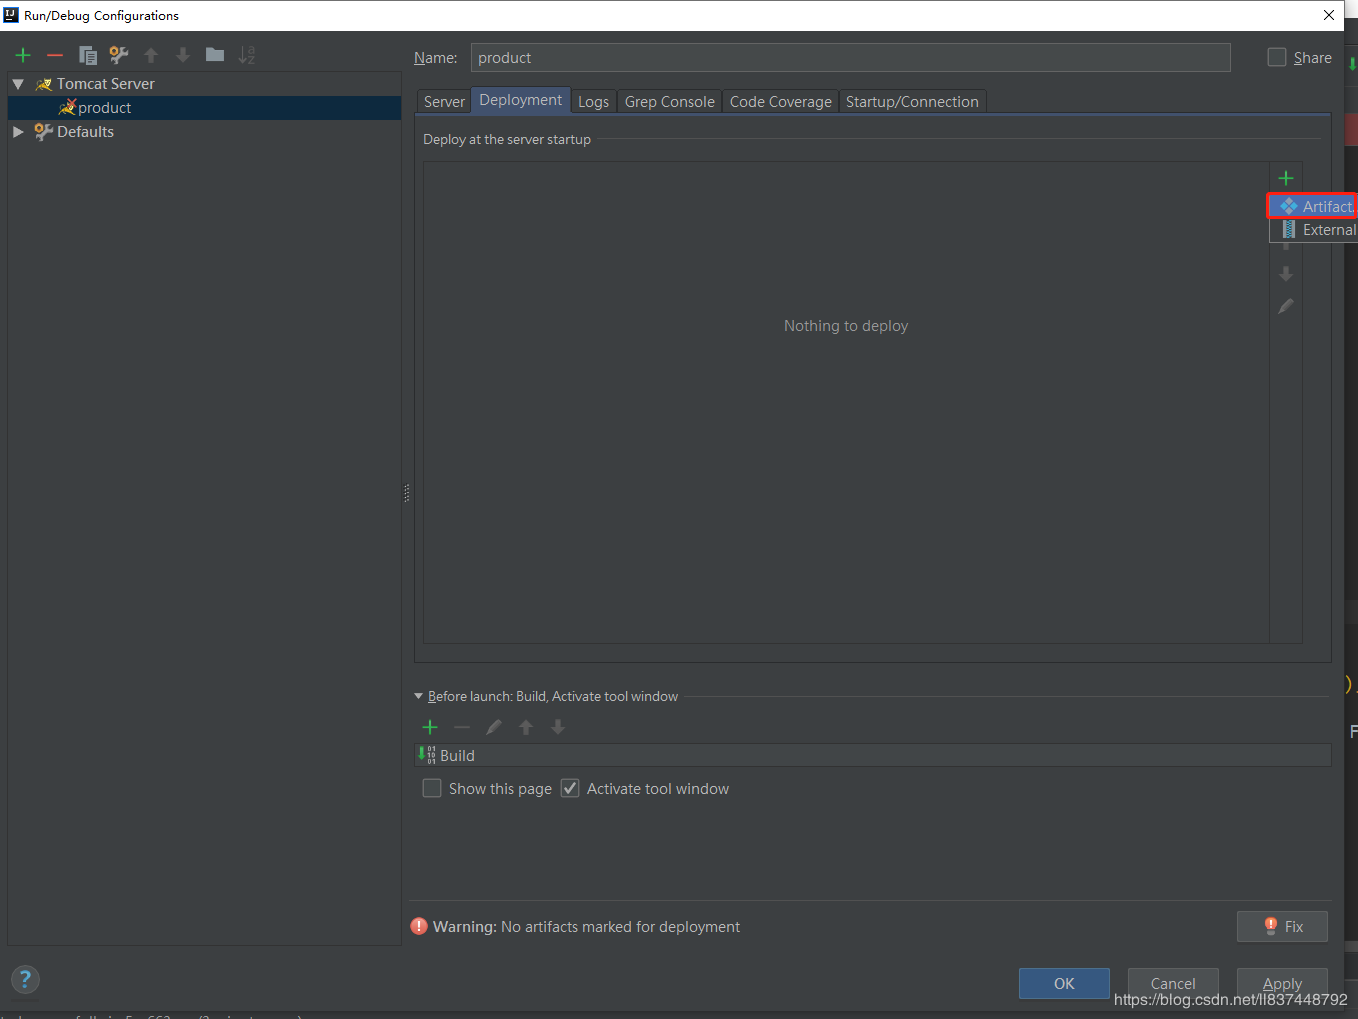The height and width of the screenshot is (1019, 1358).
Task: Switch to the Server tab
Action: [x=444, y=101]
